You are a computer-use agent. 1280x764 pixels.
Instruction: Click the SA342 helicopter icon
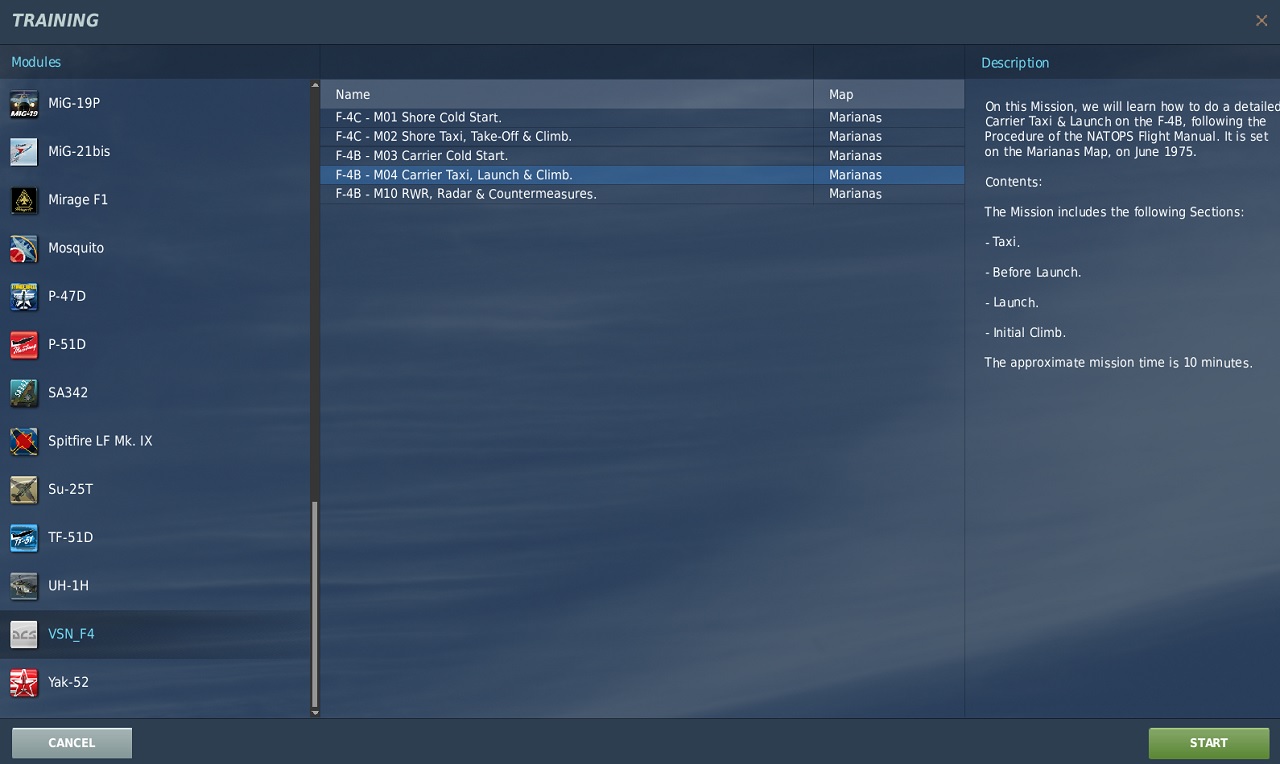(24, 393)
